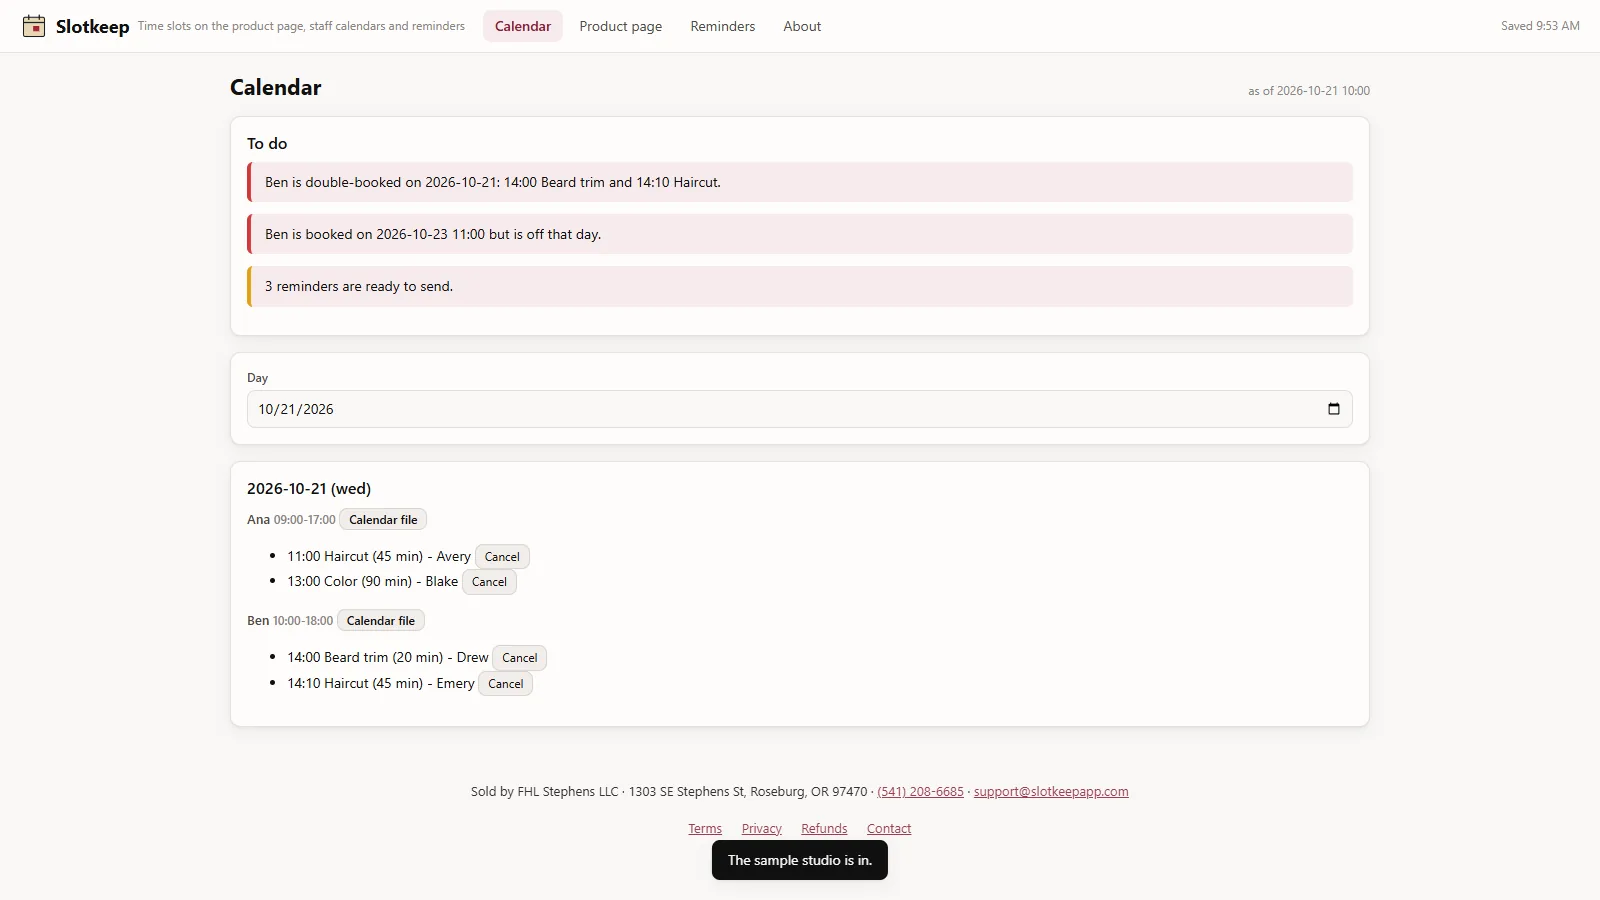Screen dimensions: 1600x900
Task: Click the Day date input field
Action: click(x=800, y=409)
